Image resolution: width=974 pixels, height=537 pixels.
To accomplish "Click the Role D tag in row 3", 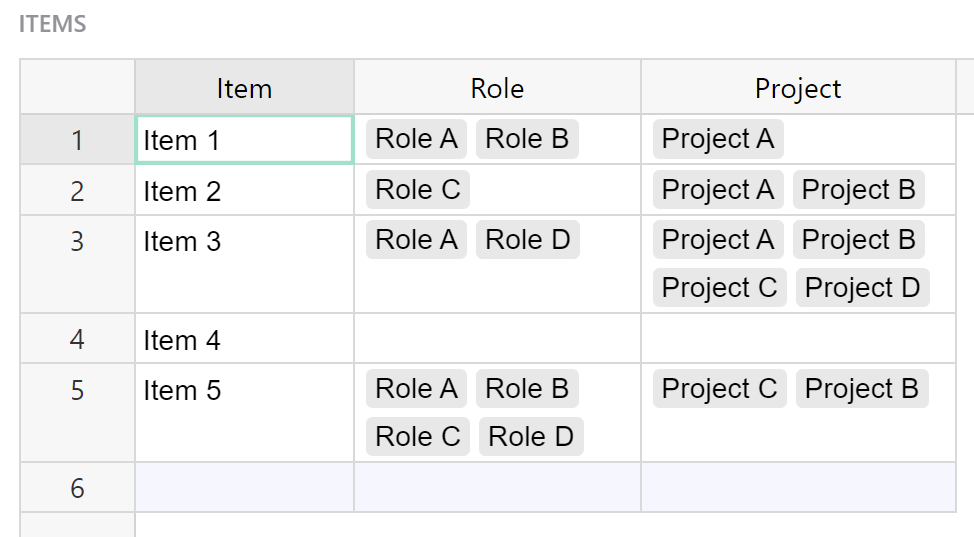I will [x=527, y=239].
